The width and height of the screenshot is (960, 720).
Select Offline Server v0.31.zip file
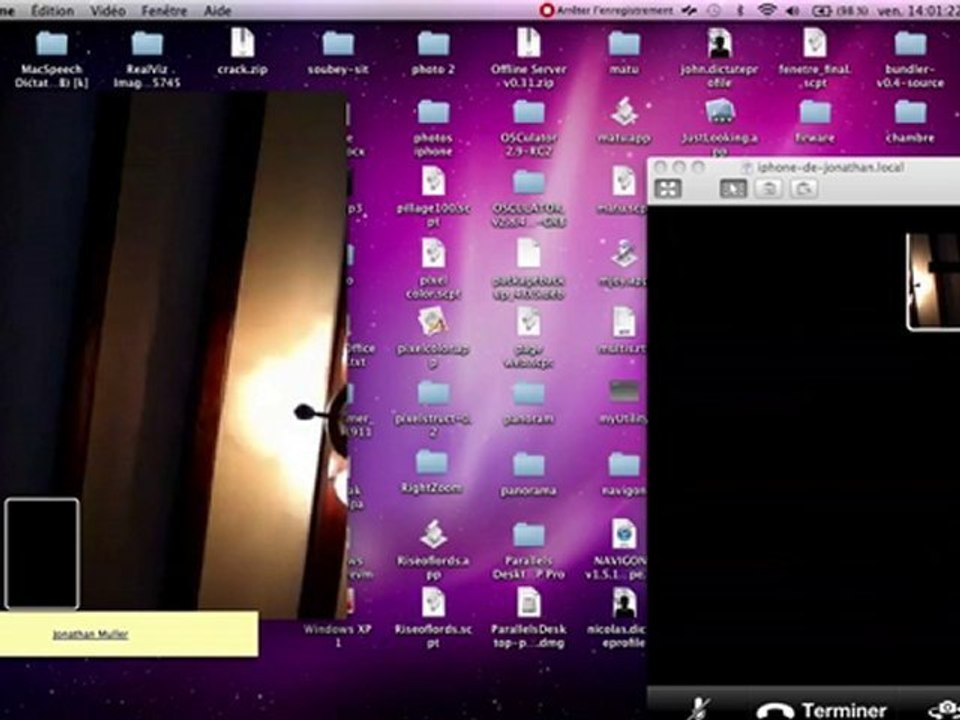coord(528,58)
